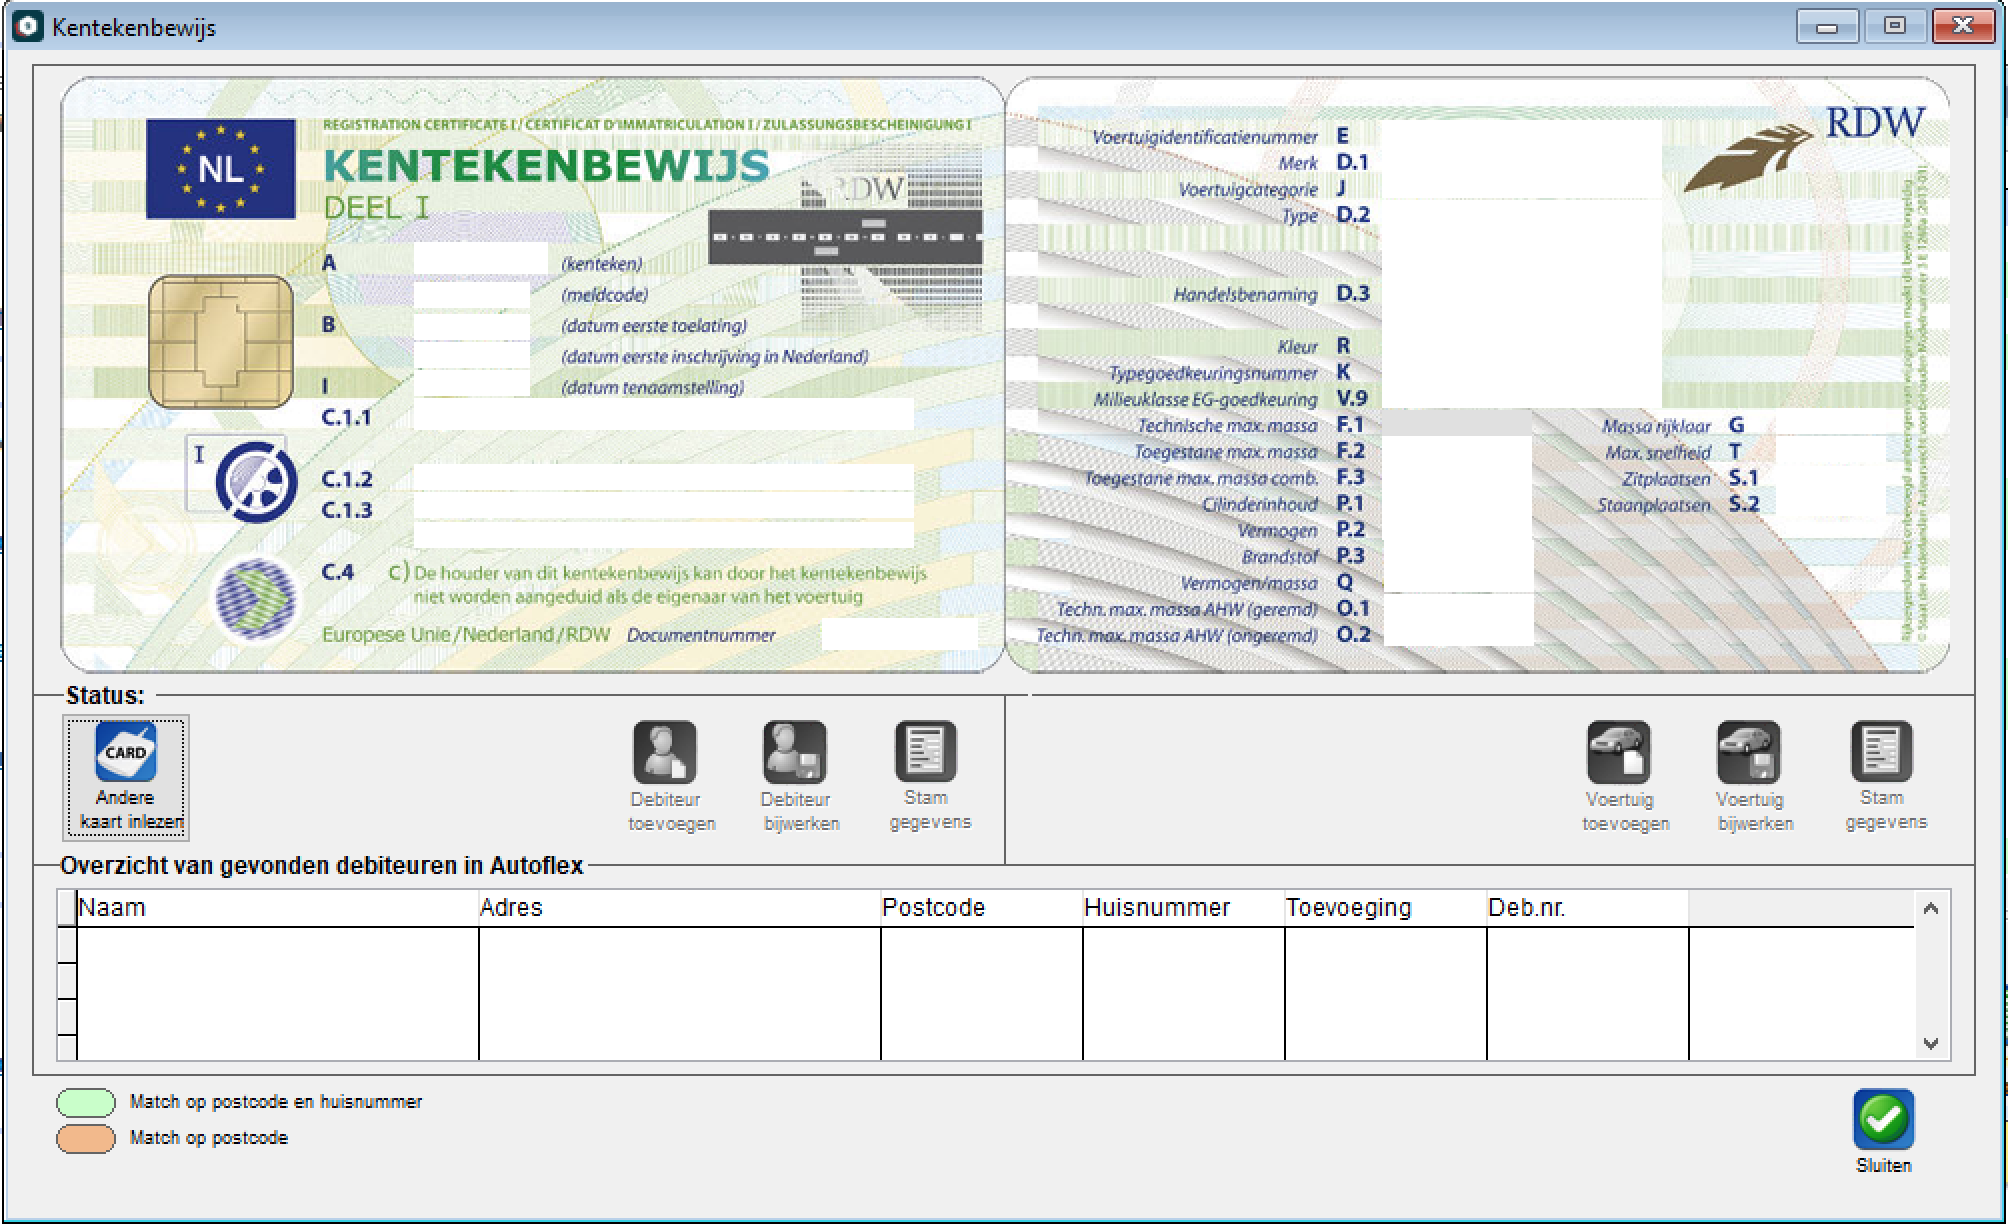Click the table scrollbar up arrow
Image resolution: width=2008 pixels, height=1226 pixels.
tap(1931, 908)
